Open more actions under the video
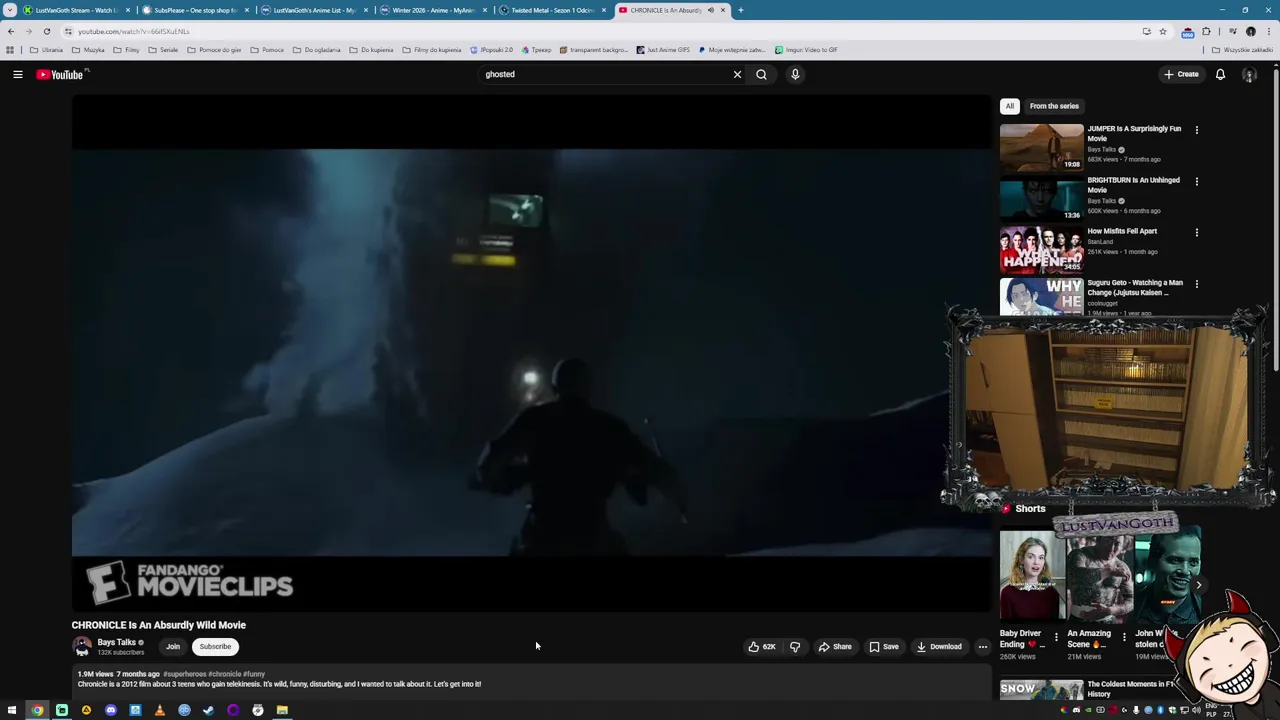This screenshot has width=1280, height=720. click(983, 647)
